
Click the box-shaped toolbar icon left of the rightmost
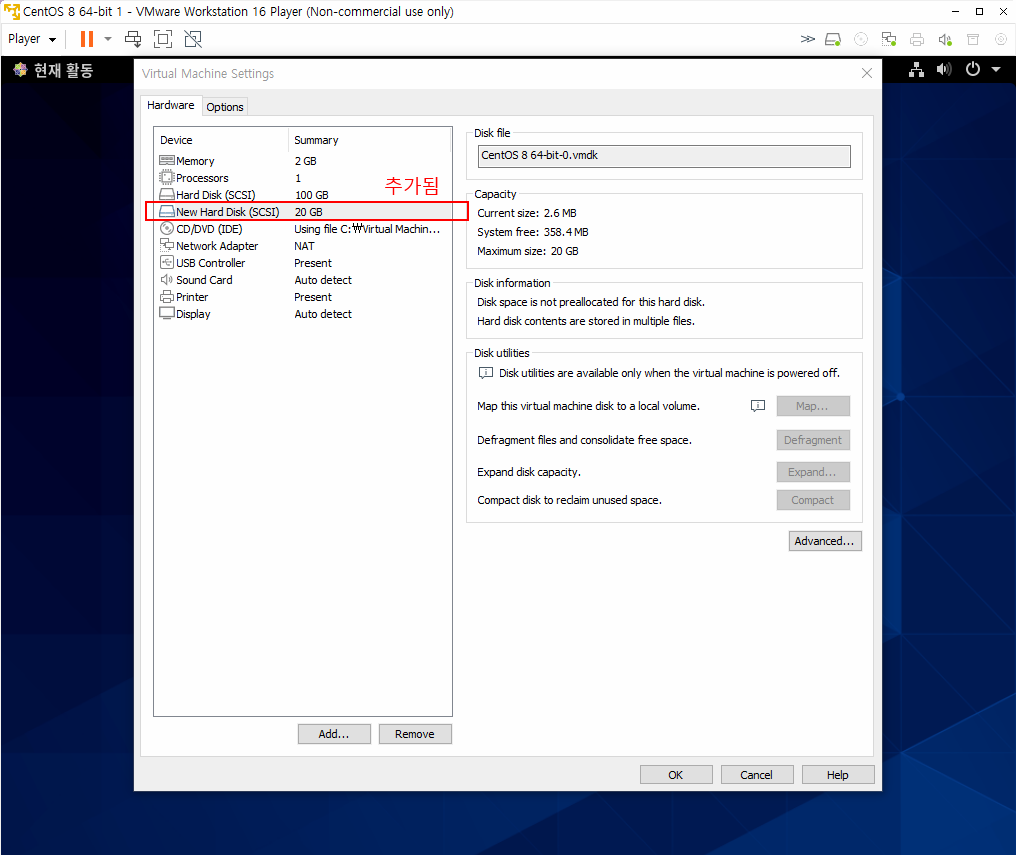pos(973,40)
